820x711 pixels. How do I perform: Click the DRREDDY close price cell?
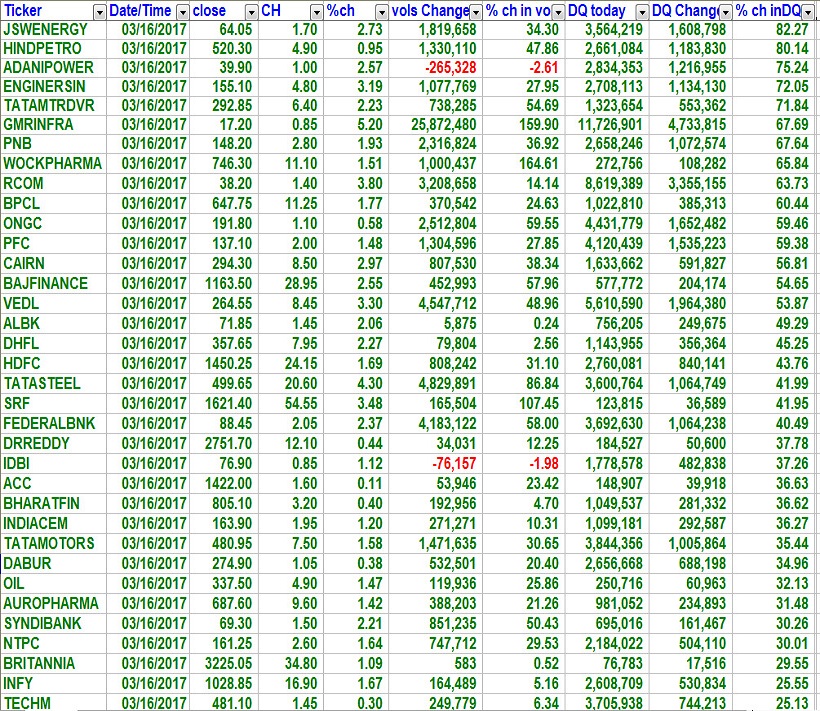point(224,444)
